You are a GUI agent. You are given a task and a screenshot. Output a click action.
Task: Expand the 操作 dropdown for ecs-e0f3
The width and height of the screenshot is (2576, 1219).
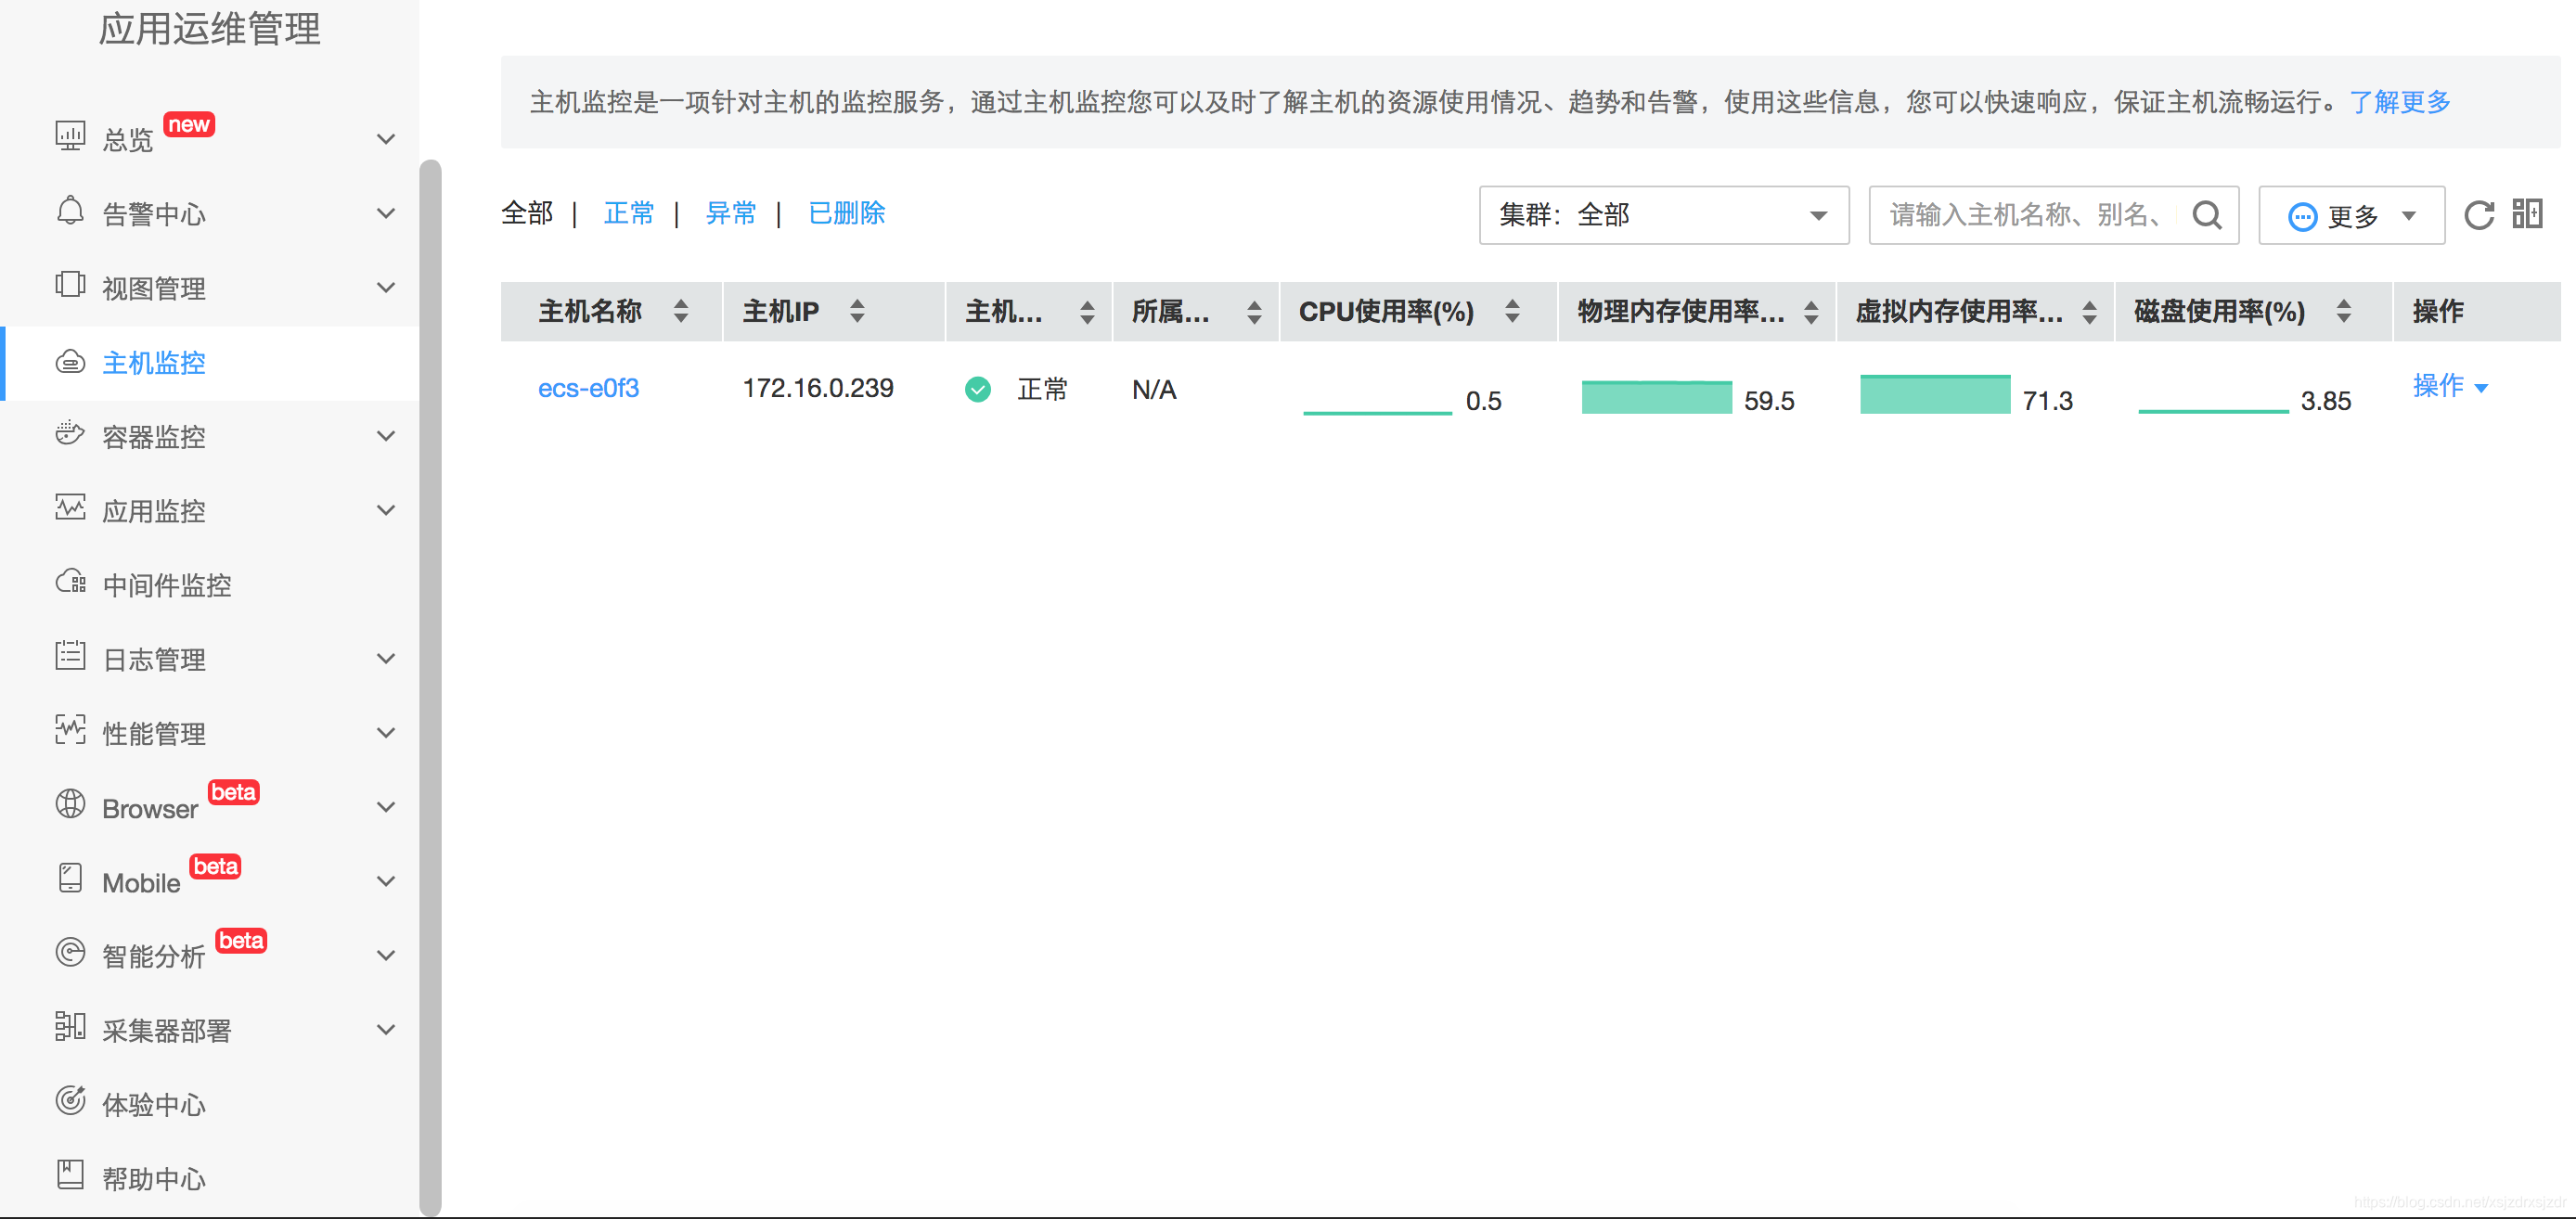pos(2449,386)
